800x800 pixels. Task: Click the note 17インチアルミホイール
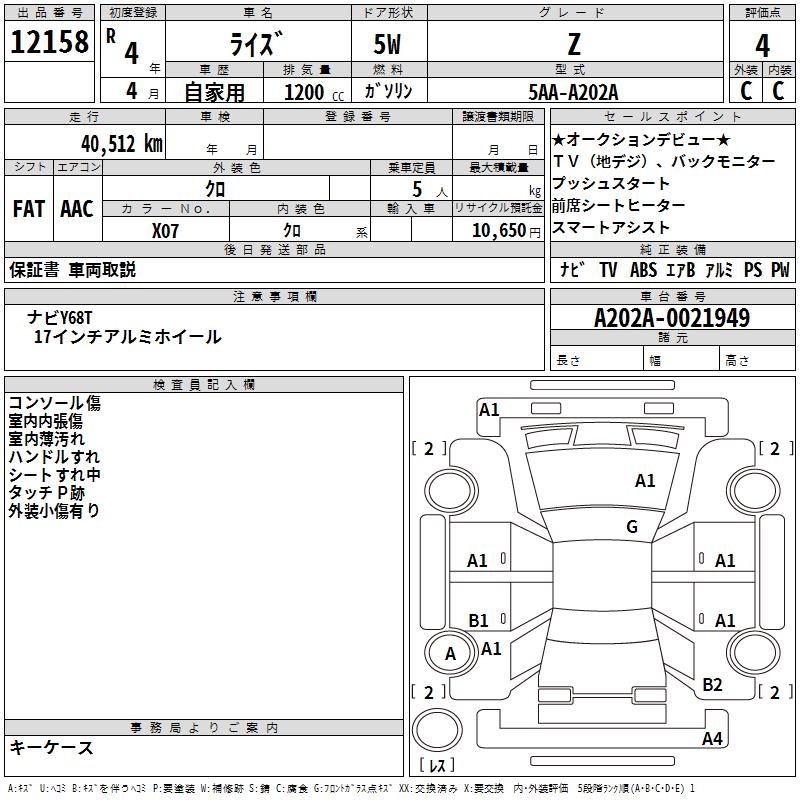coord(128,337)
